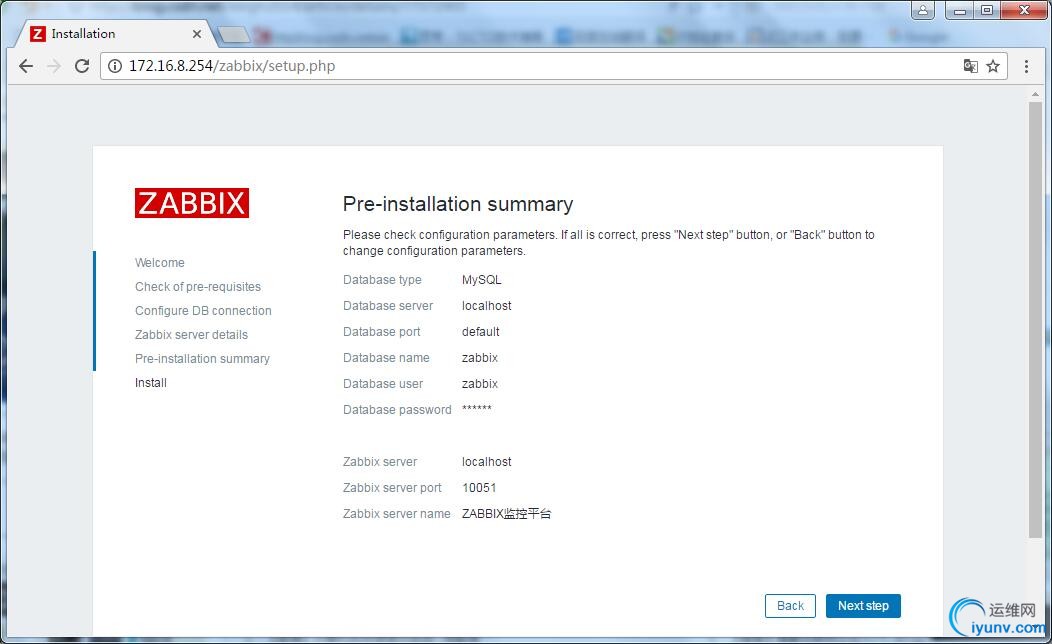Image resolution: width=1052 pixels, height=644 pixels.
Task: Click the page vertical scrollbar
Action: (1035, 319)
